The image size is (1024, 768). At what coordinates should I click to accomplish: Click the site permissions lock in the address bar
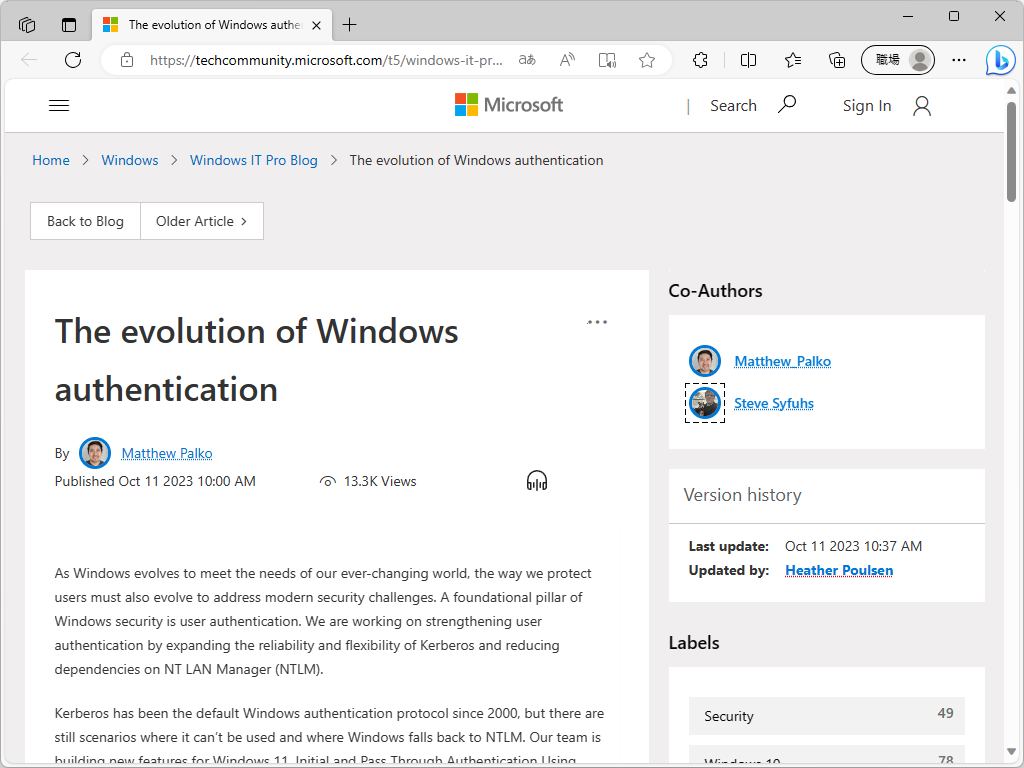click(x=127, y=59)
